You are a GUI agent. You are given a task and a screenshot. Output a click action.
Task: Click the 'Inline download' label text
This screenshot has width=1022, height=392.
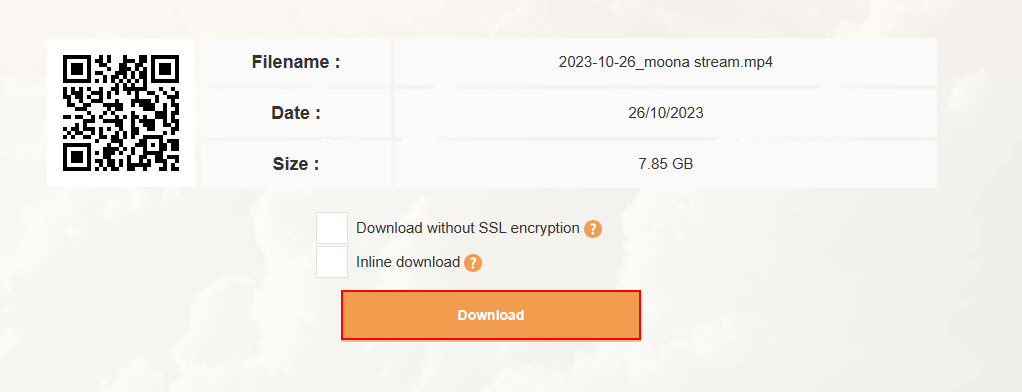[x=408, y=262]
